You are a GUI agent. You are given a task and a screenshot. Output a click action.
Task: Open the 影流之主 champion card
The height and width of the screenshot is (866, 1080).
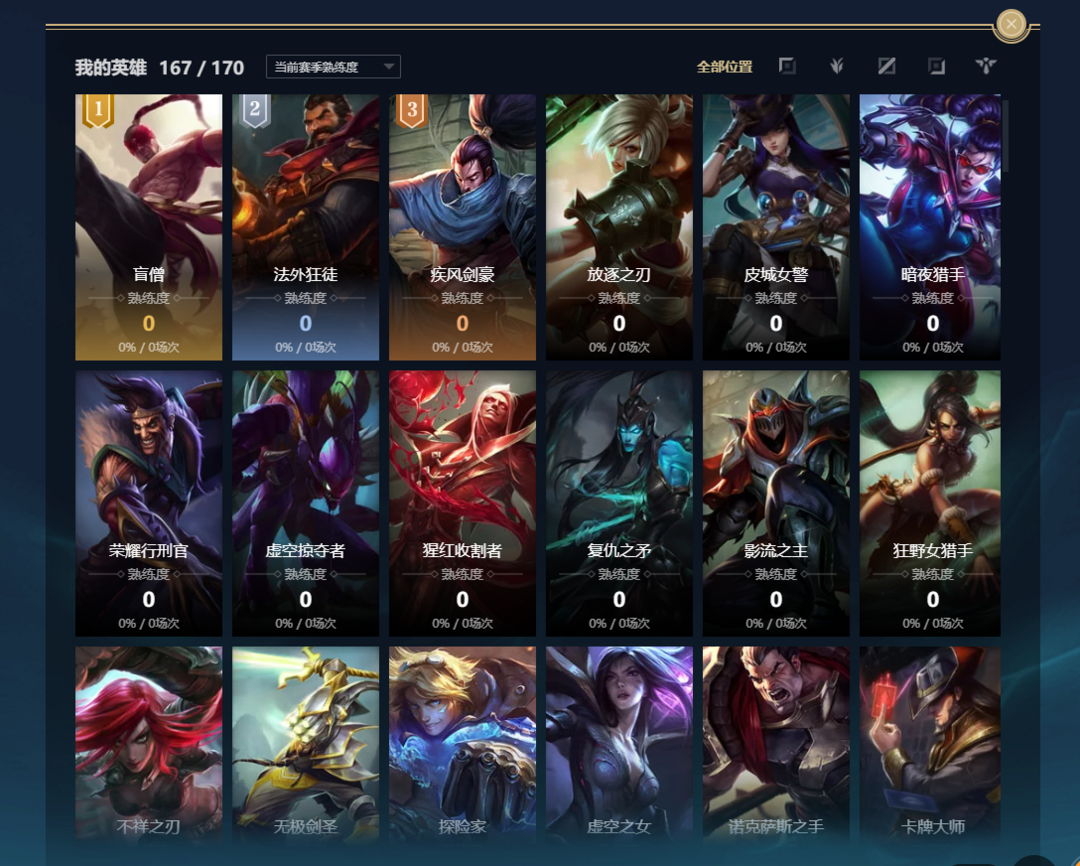[x=776, y=504]
